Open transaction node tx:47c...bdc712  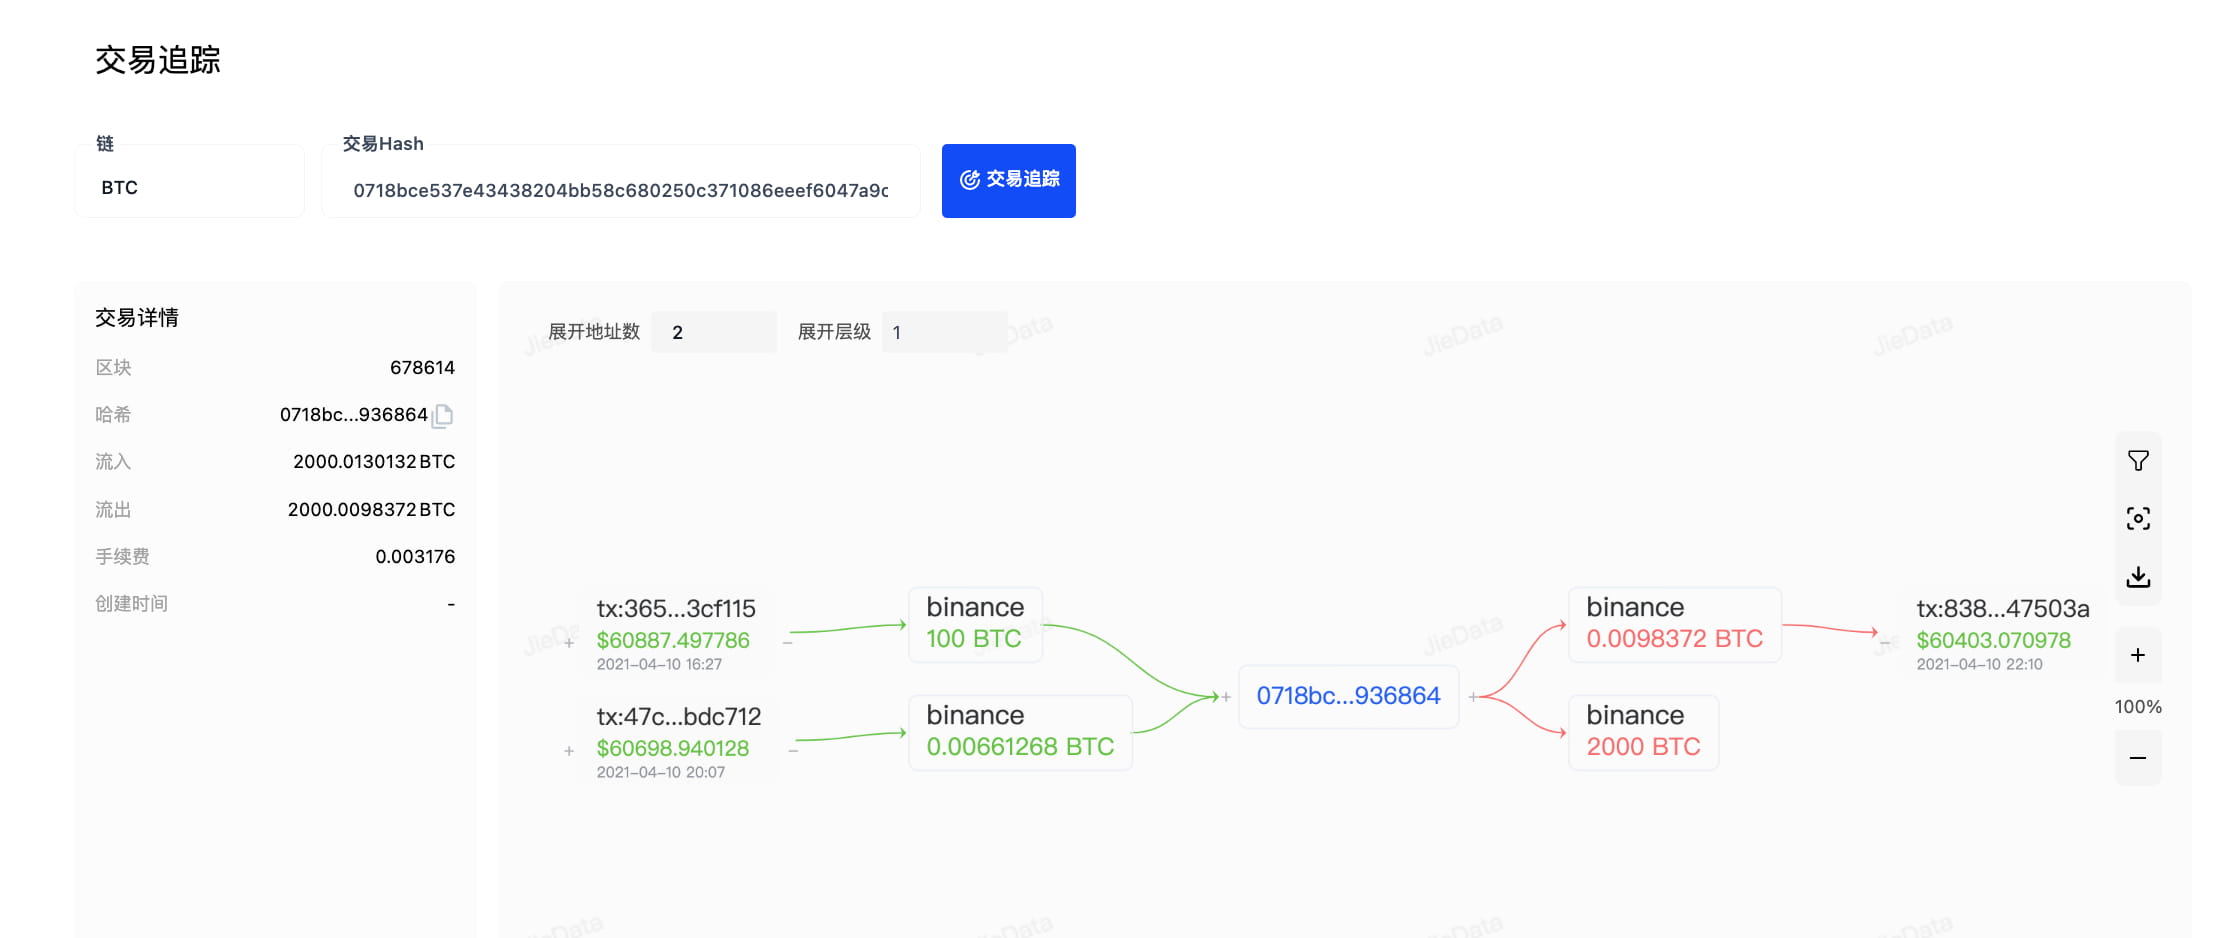coord(679,717)
